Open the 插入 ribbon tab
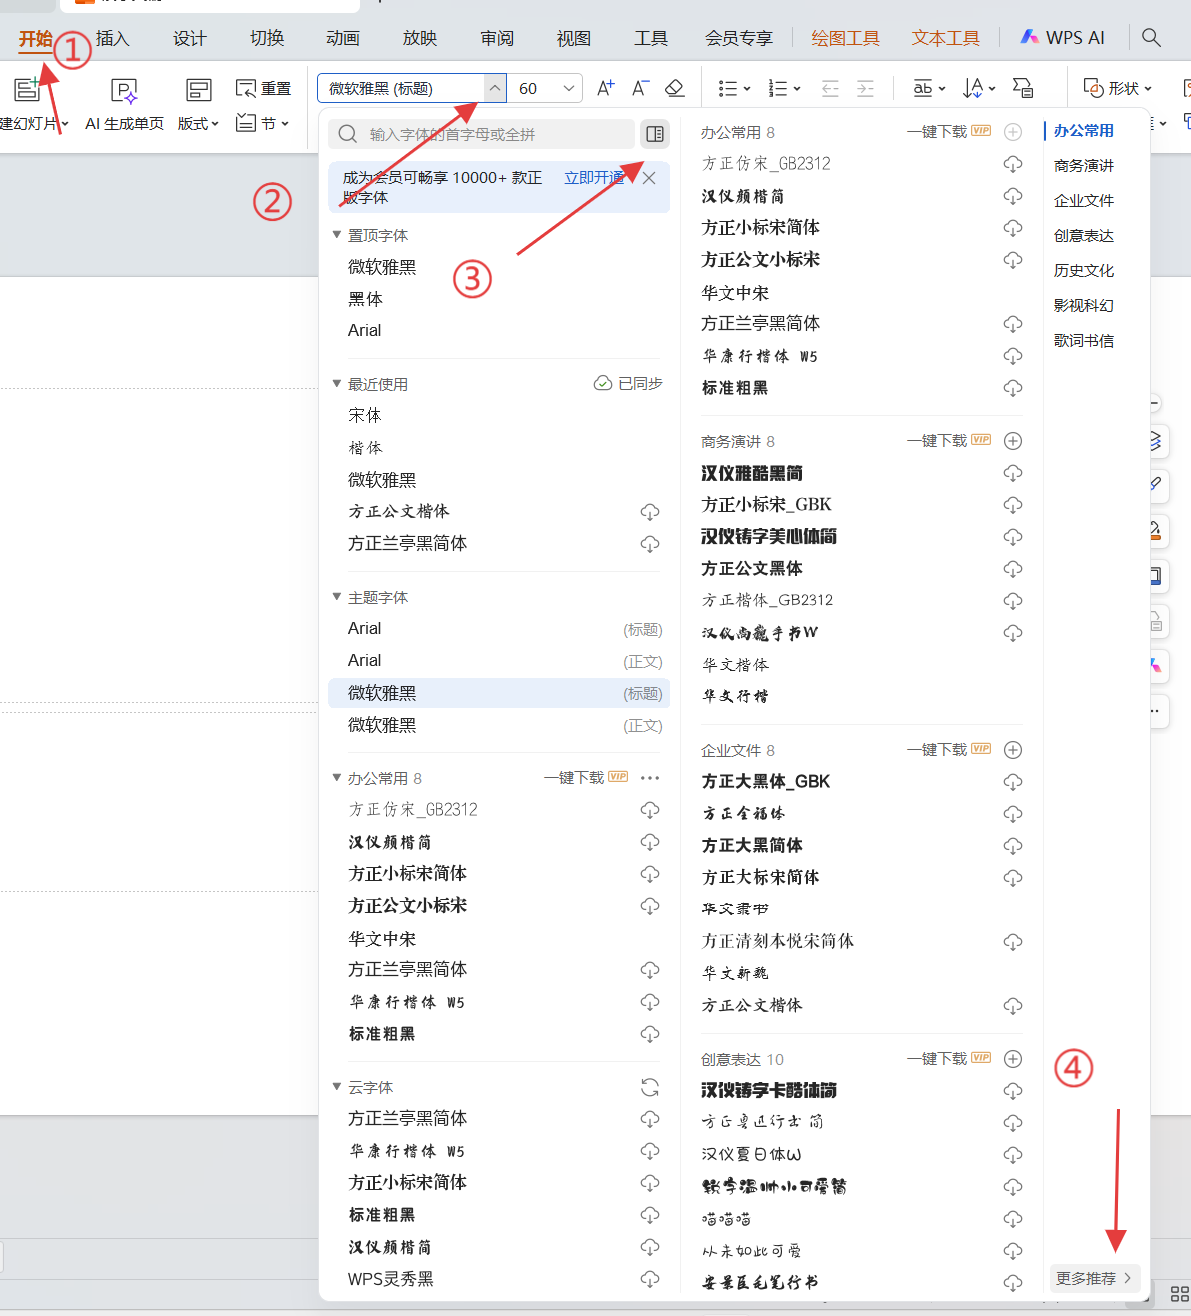 coord(113,38)
